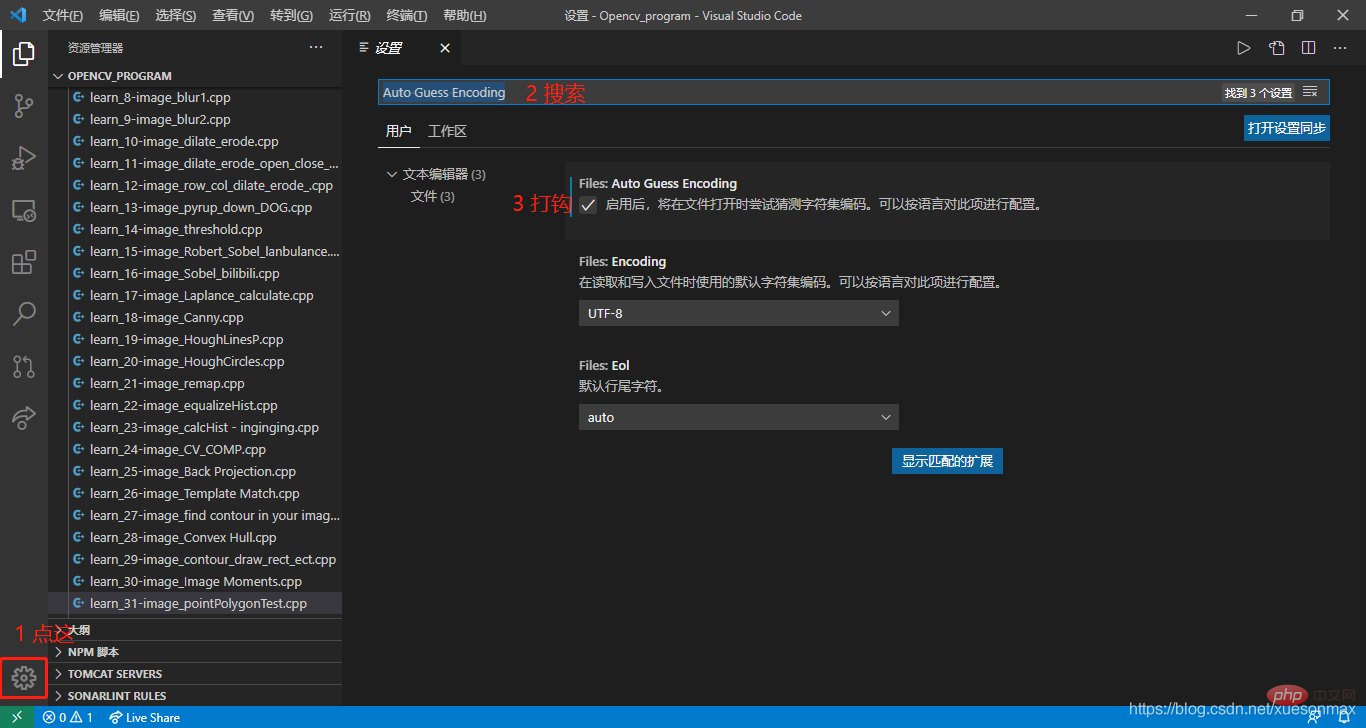Uncheck Auto Guess Encoding checkbox
1366x728 pixels.
pos(588,205)
